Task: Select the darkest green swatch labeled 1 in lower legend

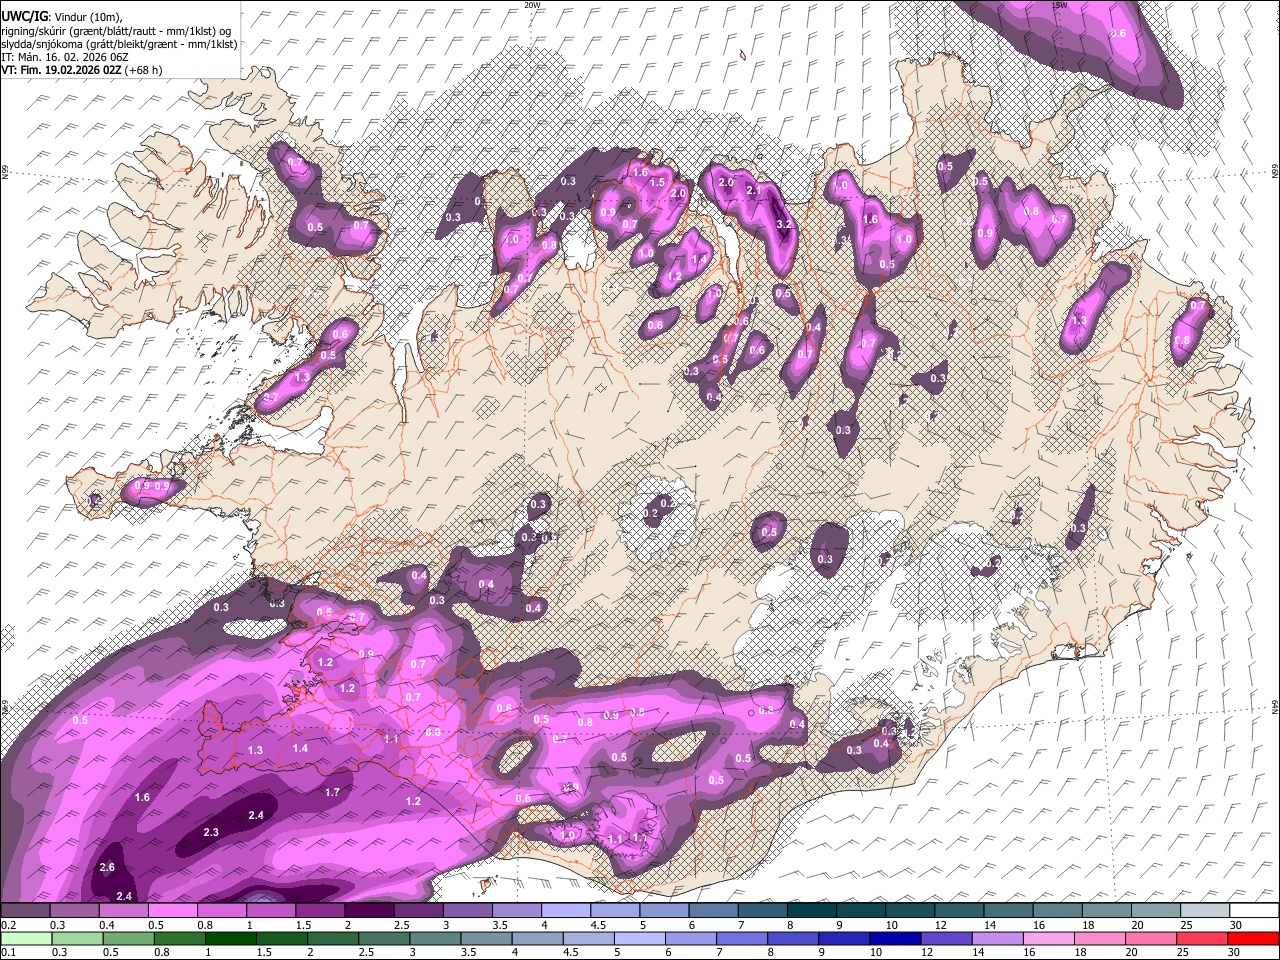Action: tap(231, 938)
